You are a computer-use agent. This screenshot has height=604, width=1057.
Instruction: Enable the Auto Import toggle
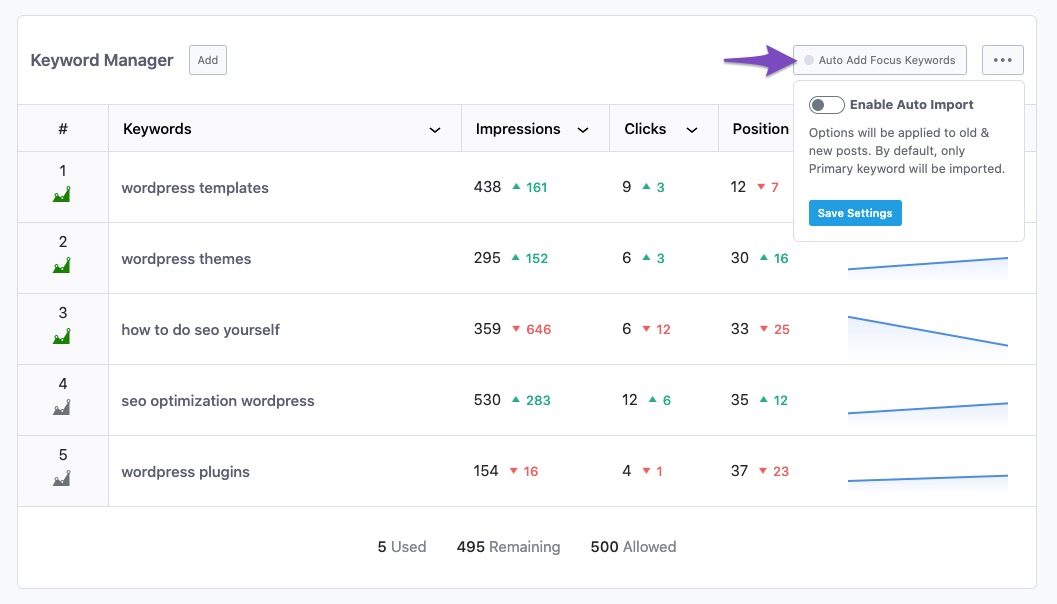pyautogui.click(x=826, y=105)
